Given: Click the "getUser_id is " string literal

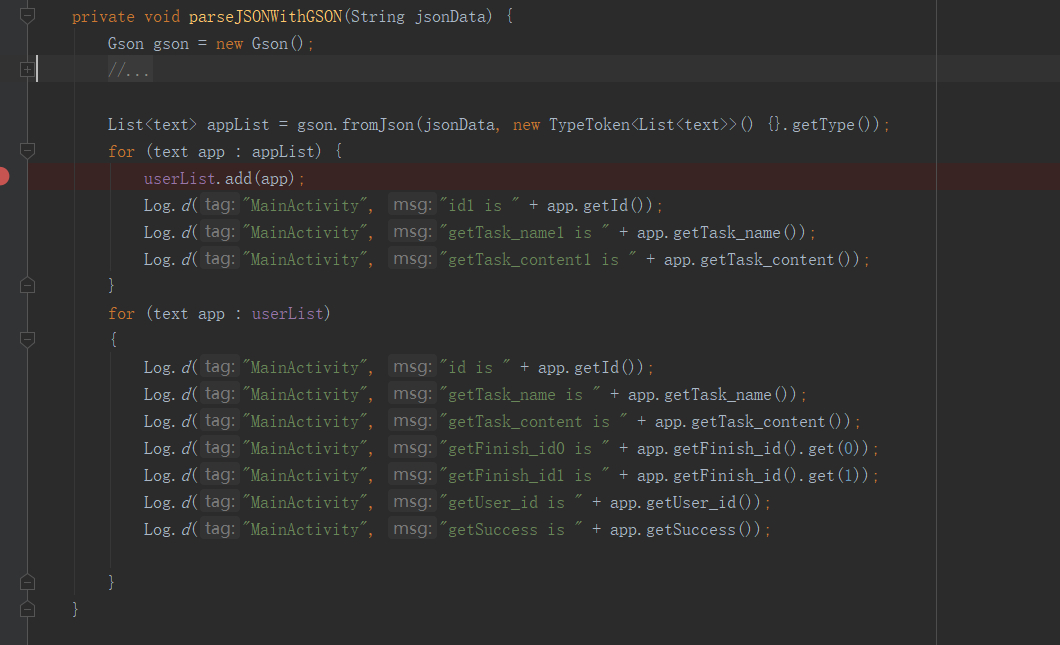Looking at the screenshot, I should pyautogui.click(x=512, y=502).
